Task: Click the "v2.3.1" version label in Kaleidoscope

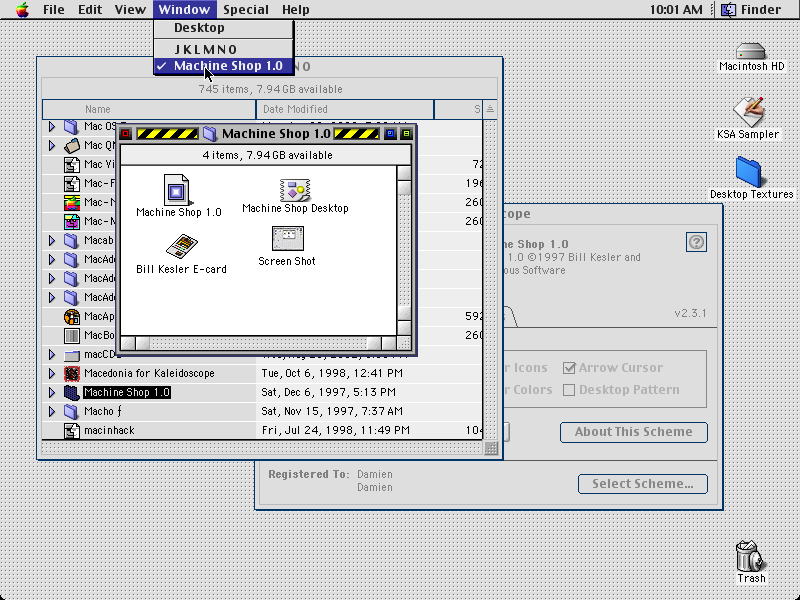Action: point(690,313)
